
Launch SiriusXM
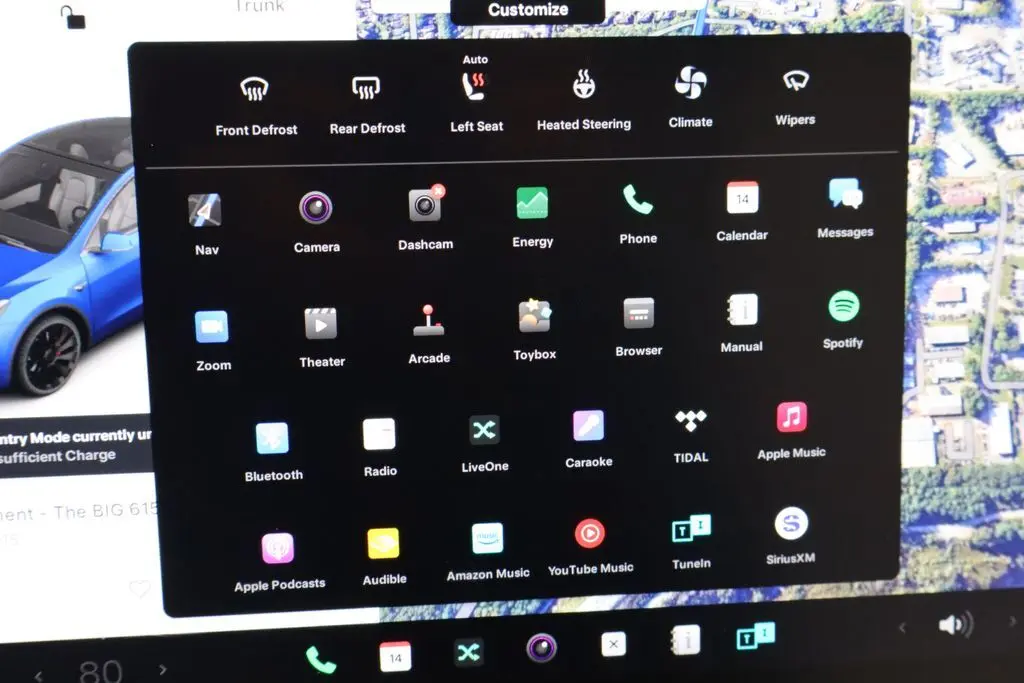click(x=791, y=536)
